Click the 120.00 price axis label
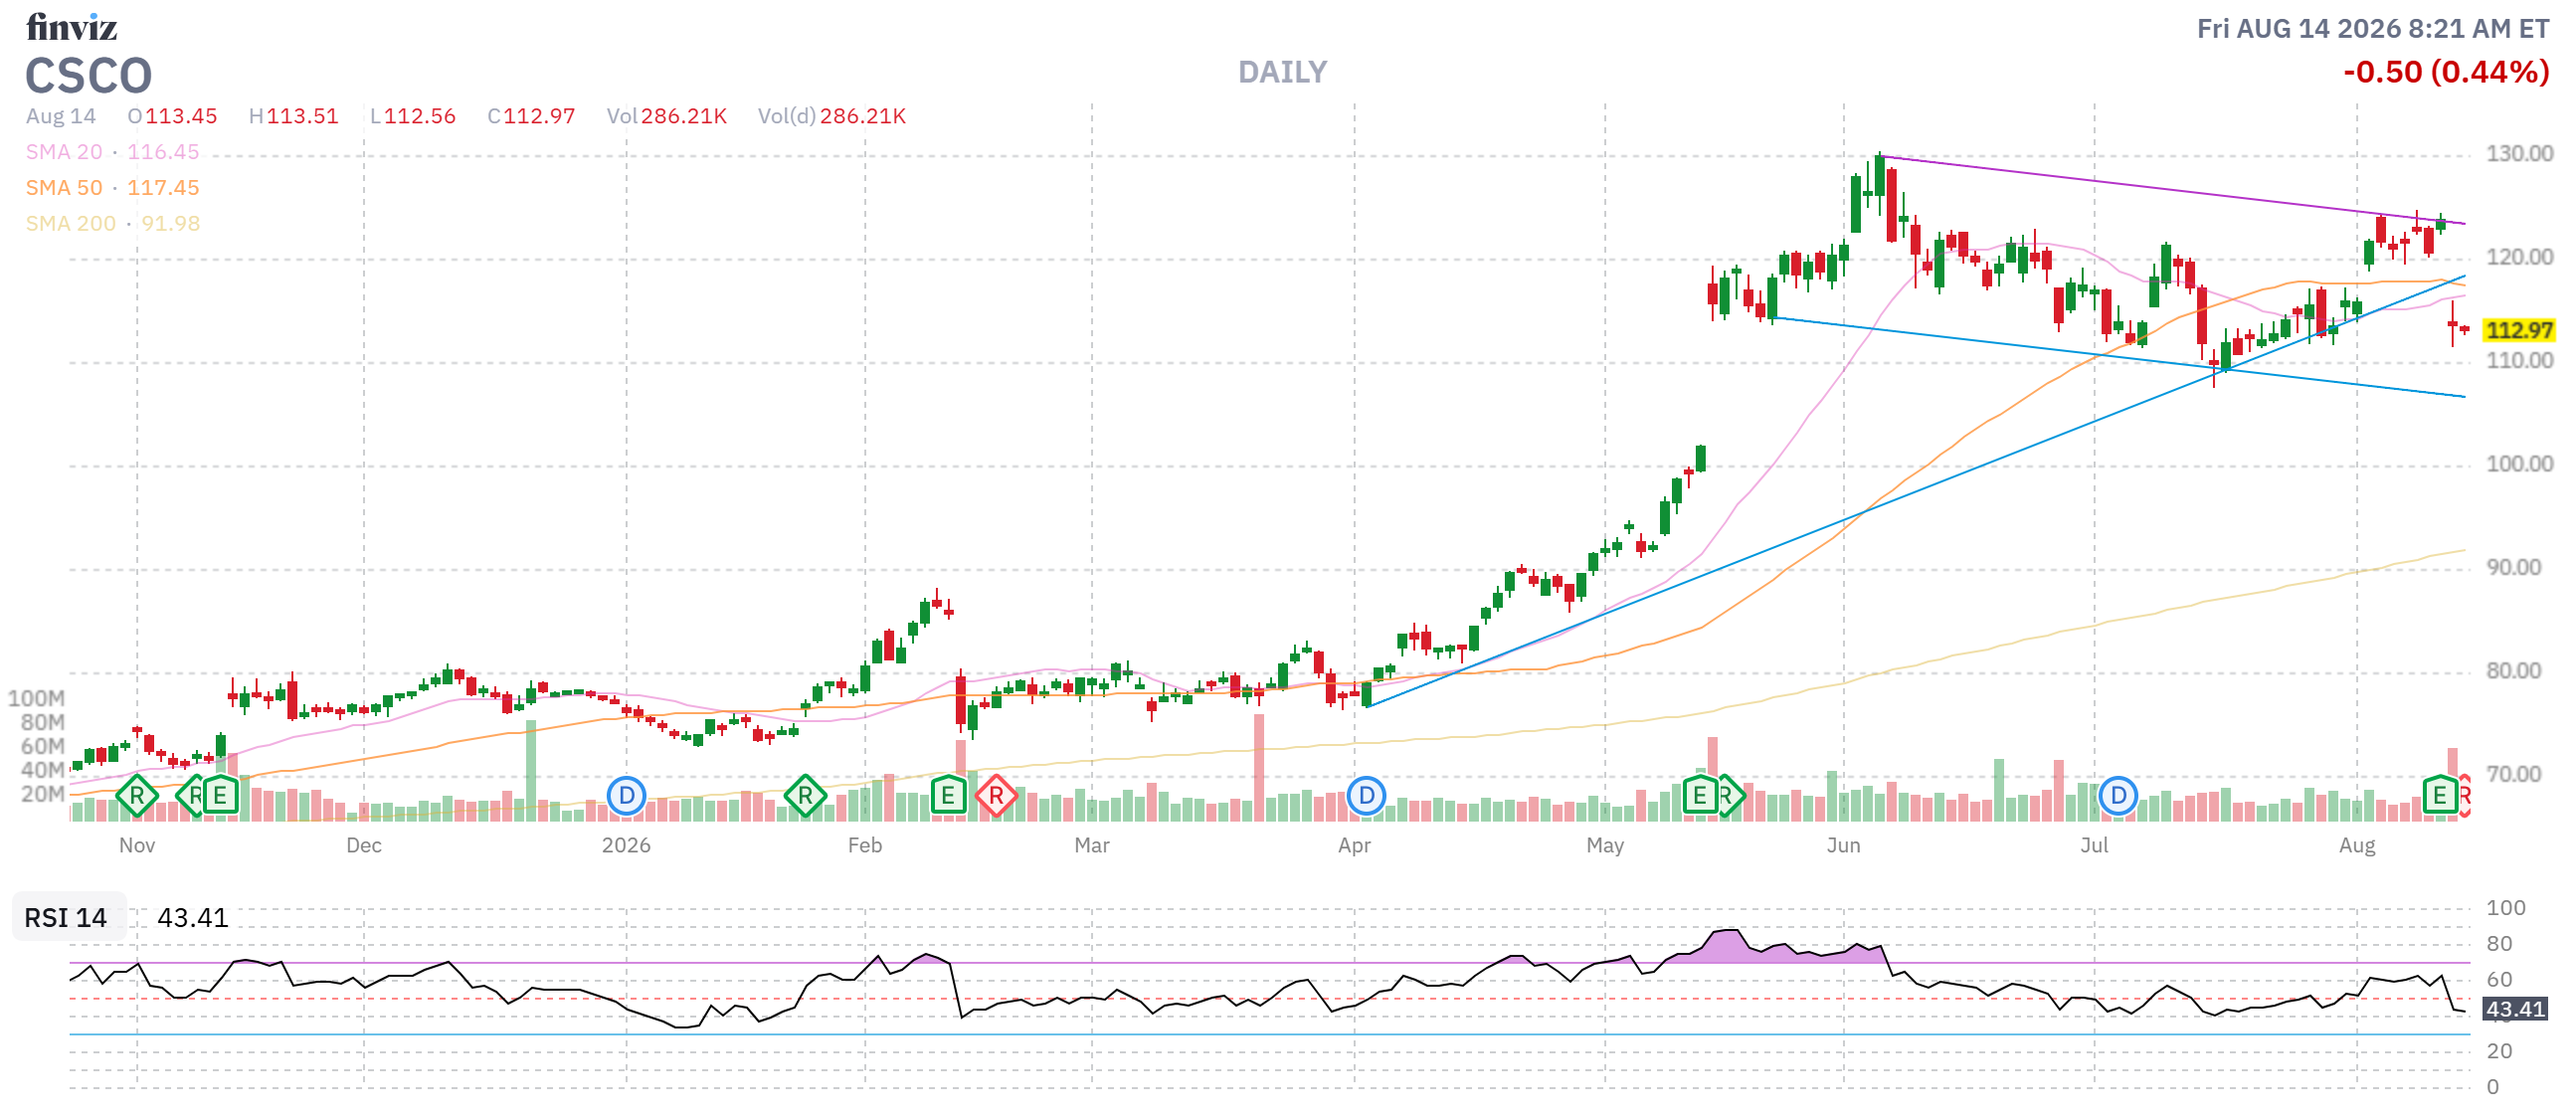This screenshot has height=1118, width=2576. click(2519, 257)
